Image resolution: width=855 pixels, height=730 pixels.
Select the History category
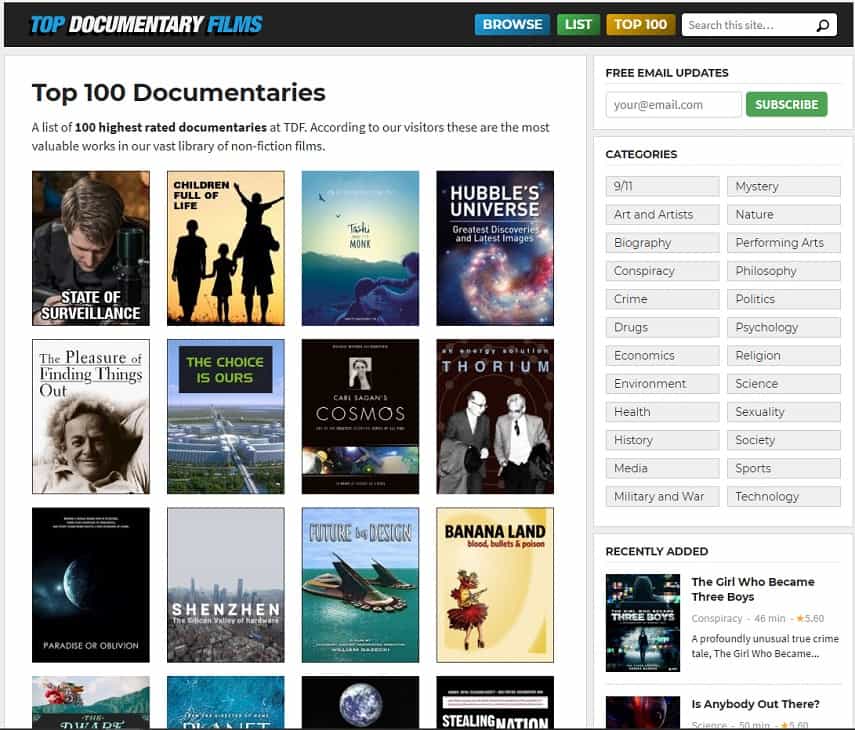click(x=663, y=440)
